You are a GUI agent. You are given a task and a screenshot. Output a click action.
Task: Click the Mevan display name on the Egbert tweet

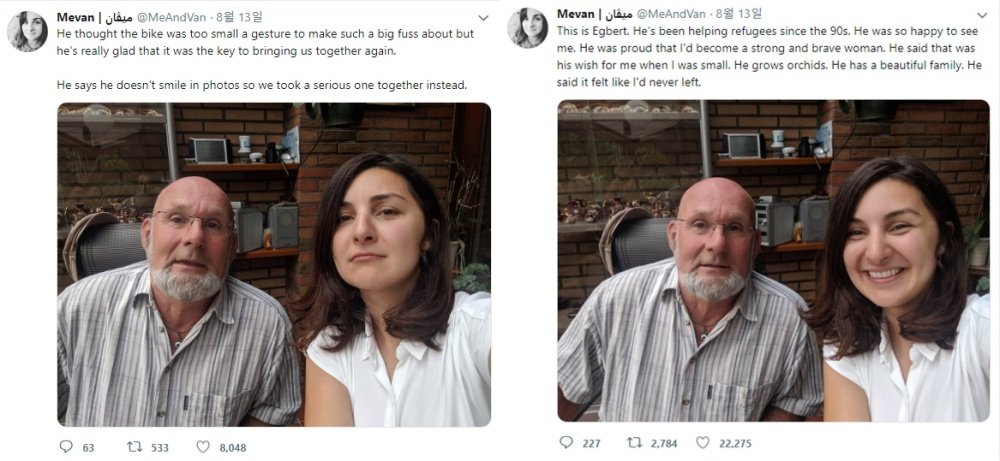tap(575, 13)
